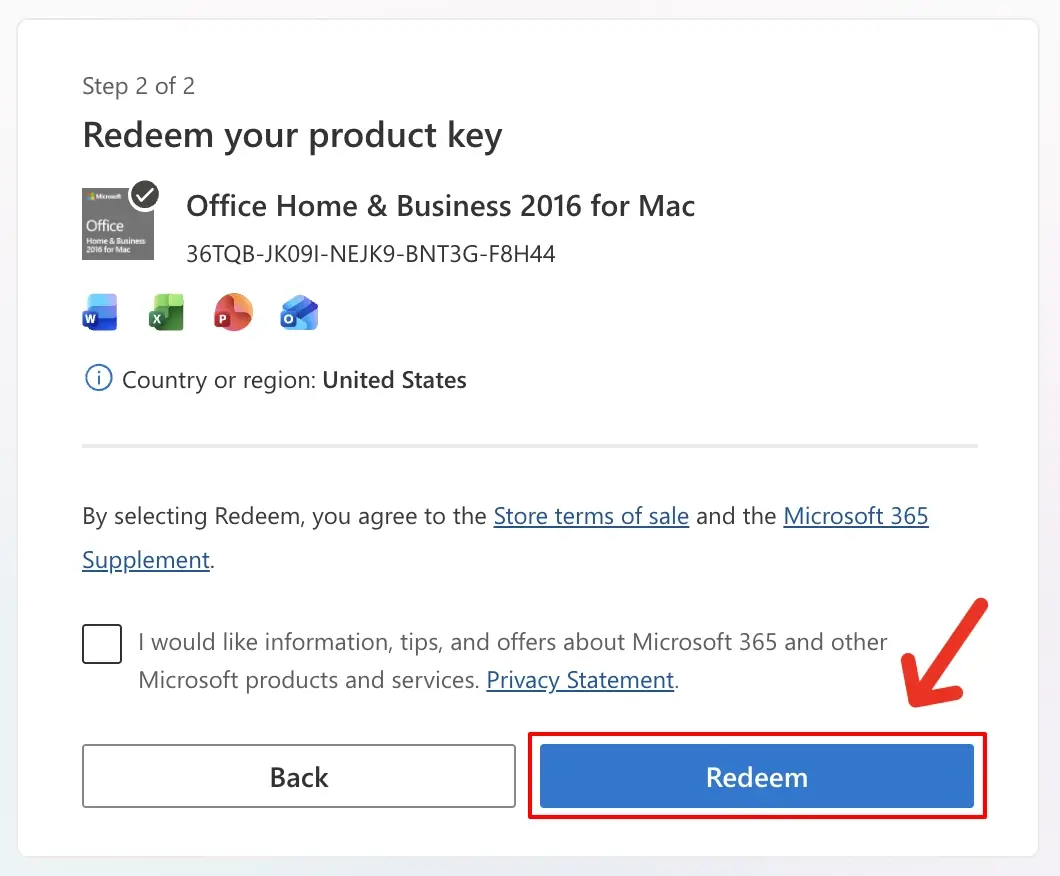Click the Excel app icon

167,313
